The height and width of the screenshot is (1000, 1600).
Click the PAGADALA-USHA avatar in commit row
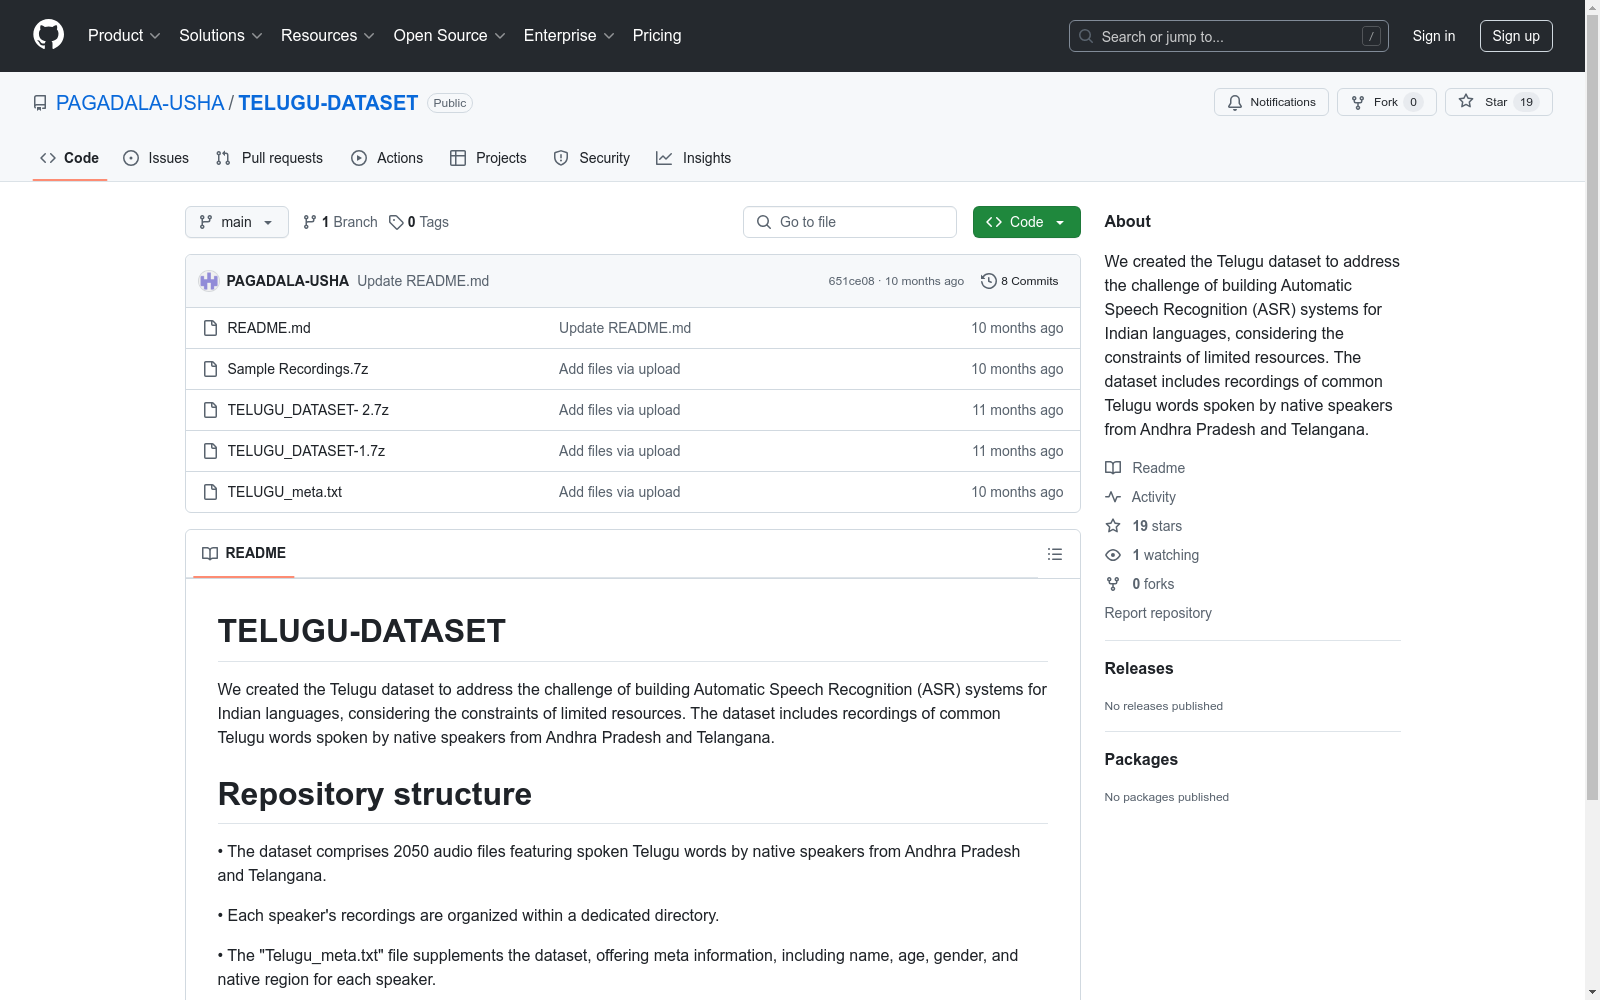pos(209,281)
